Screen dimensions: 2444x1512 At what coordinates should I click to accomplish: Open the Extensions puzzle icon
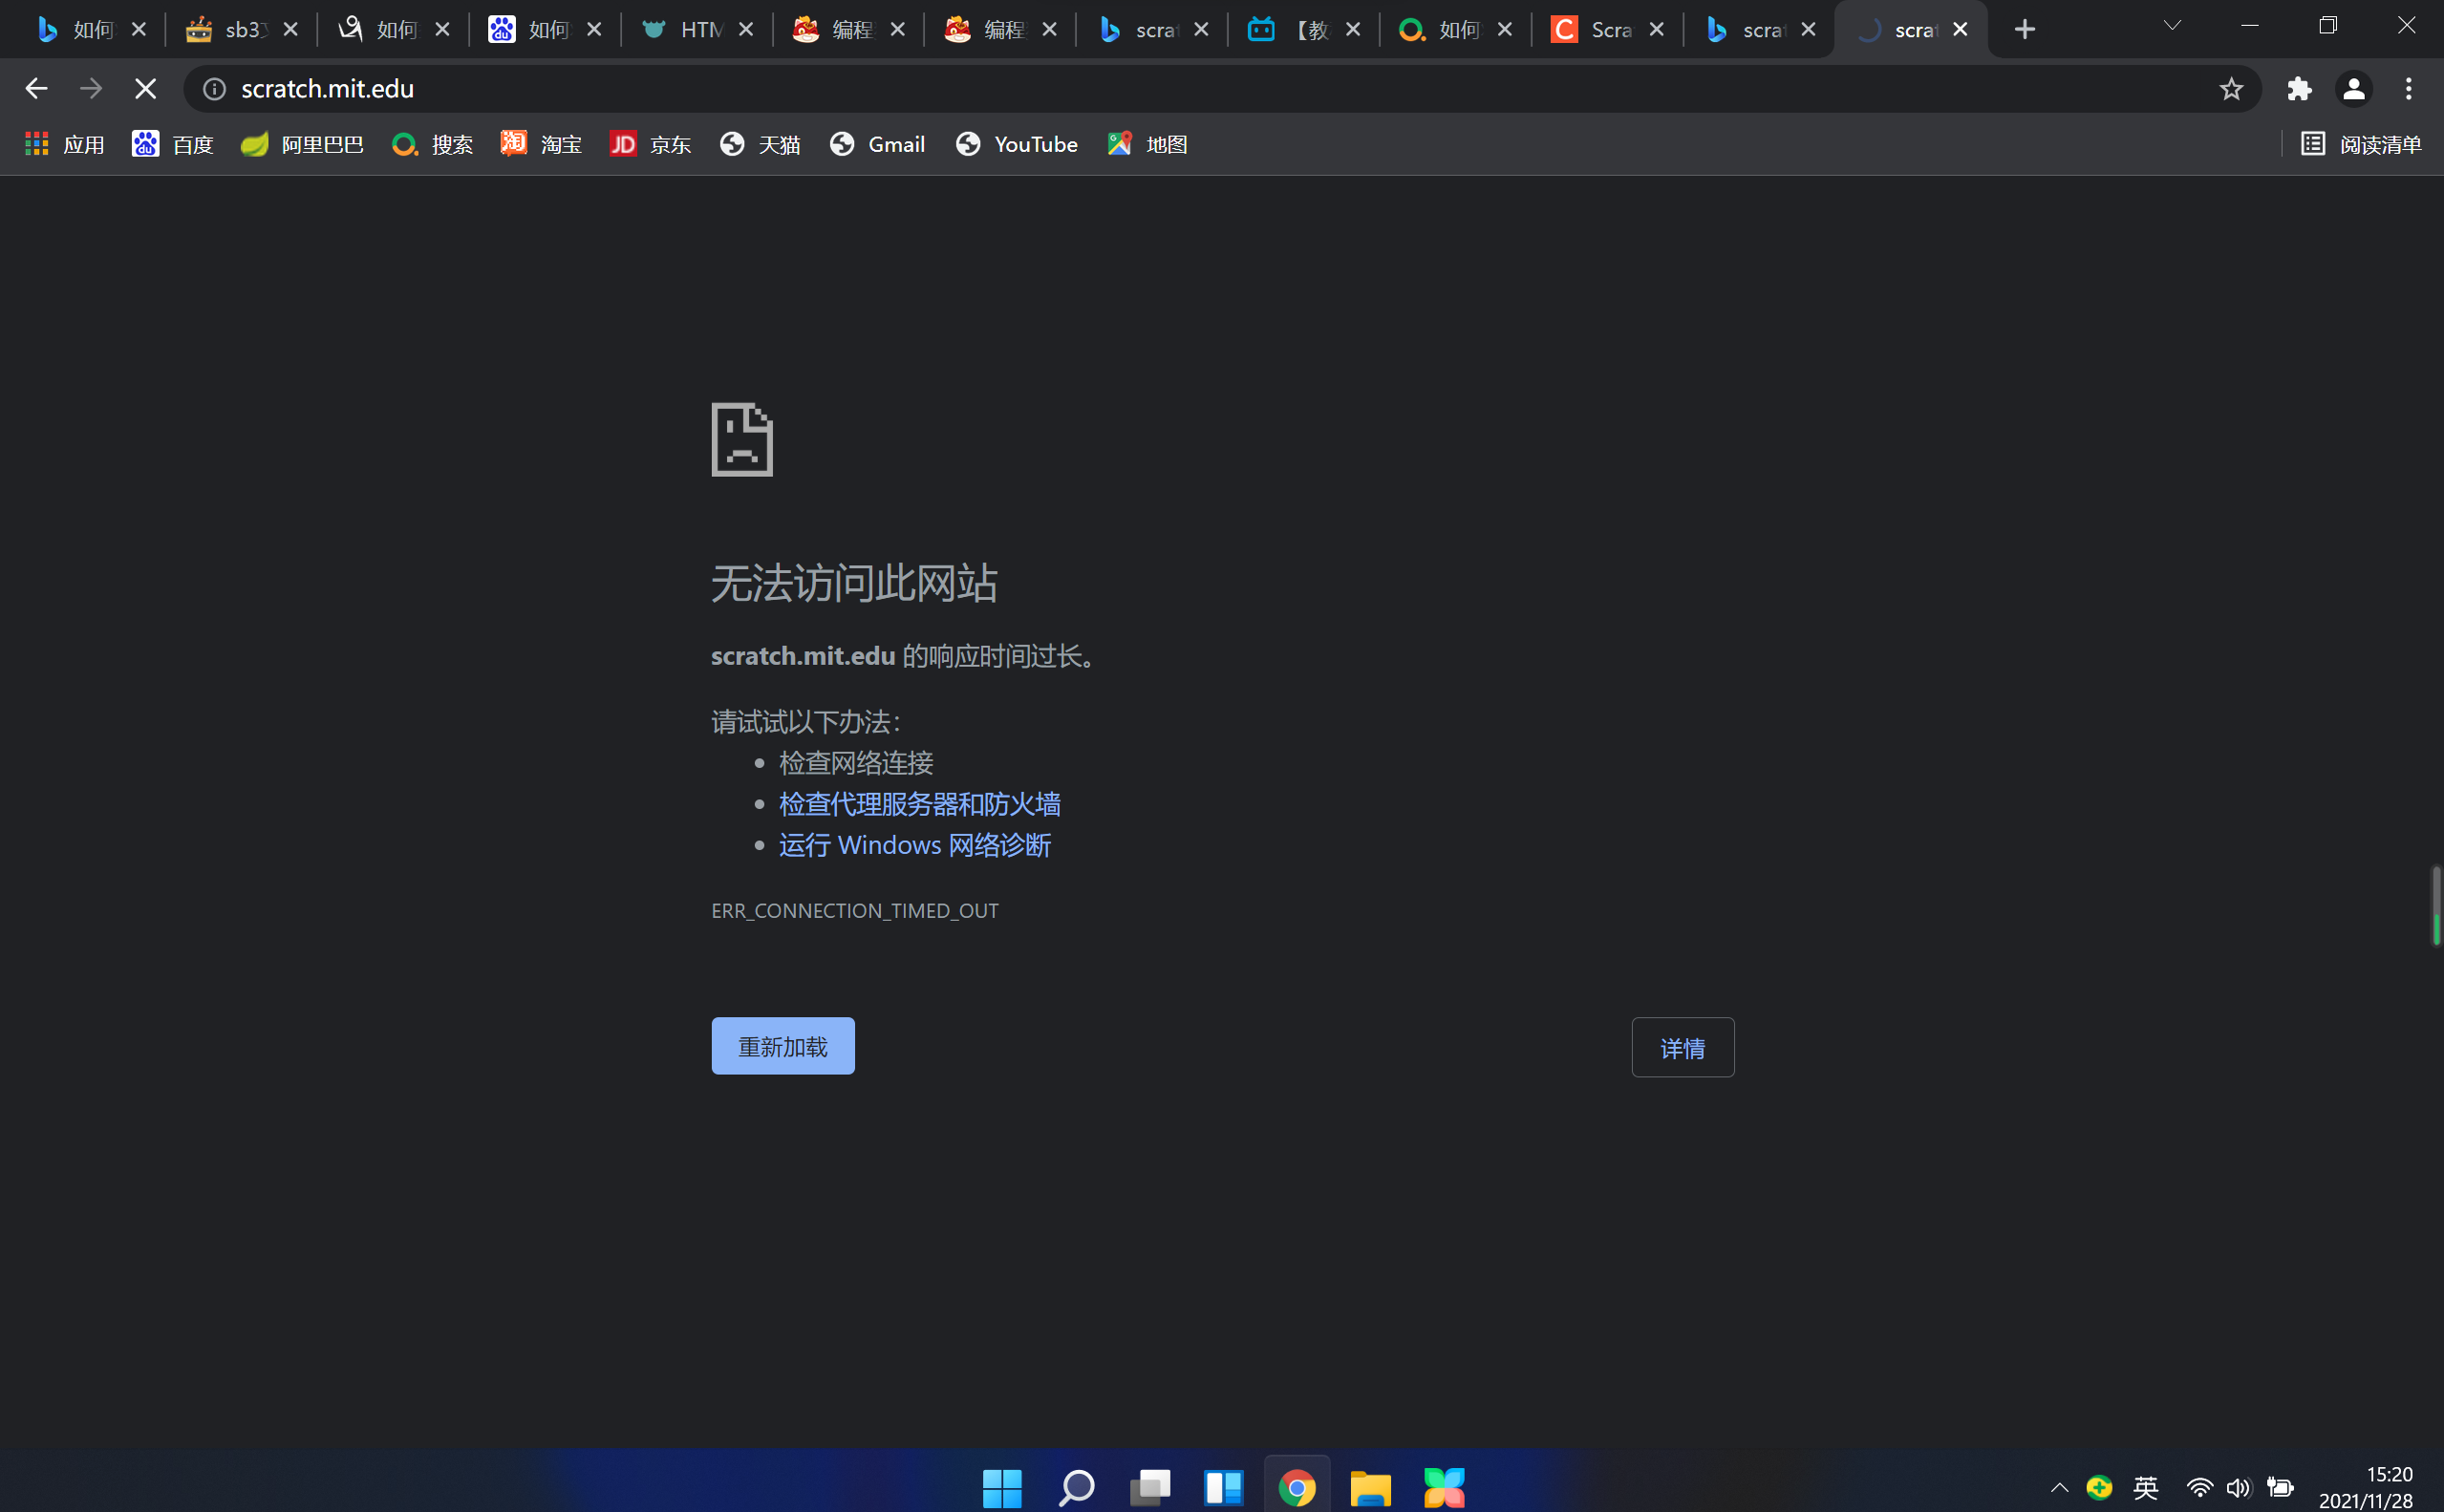pos(2299,89)
